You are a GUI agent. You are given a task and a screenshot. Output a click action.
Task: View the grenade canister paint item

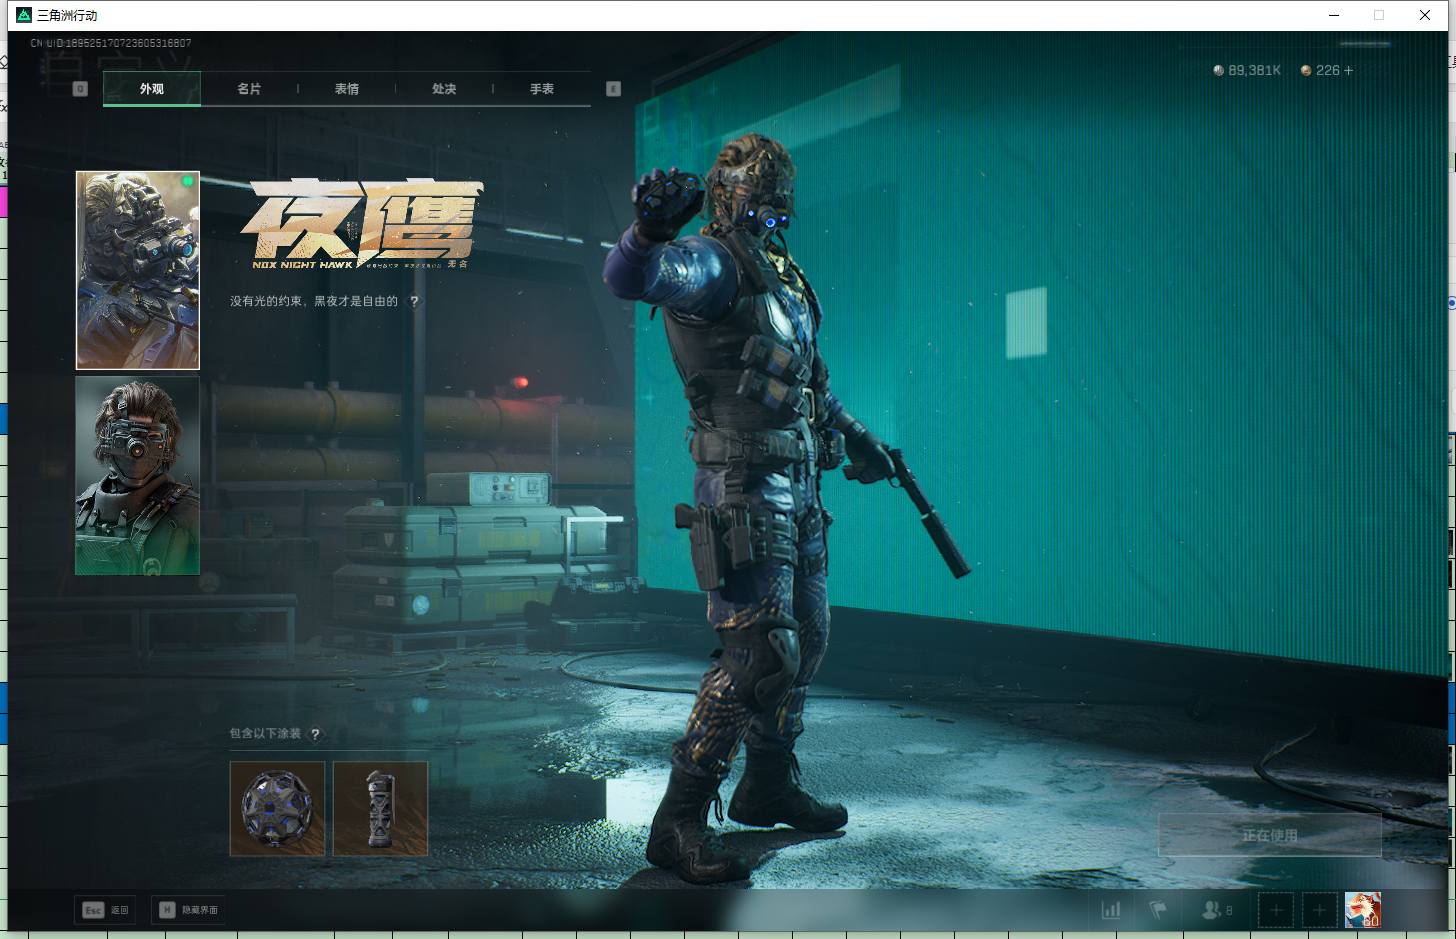point(380,809)
